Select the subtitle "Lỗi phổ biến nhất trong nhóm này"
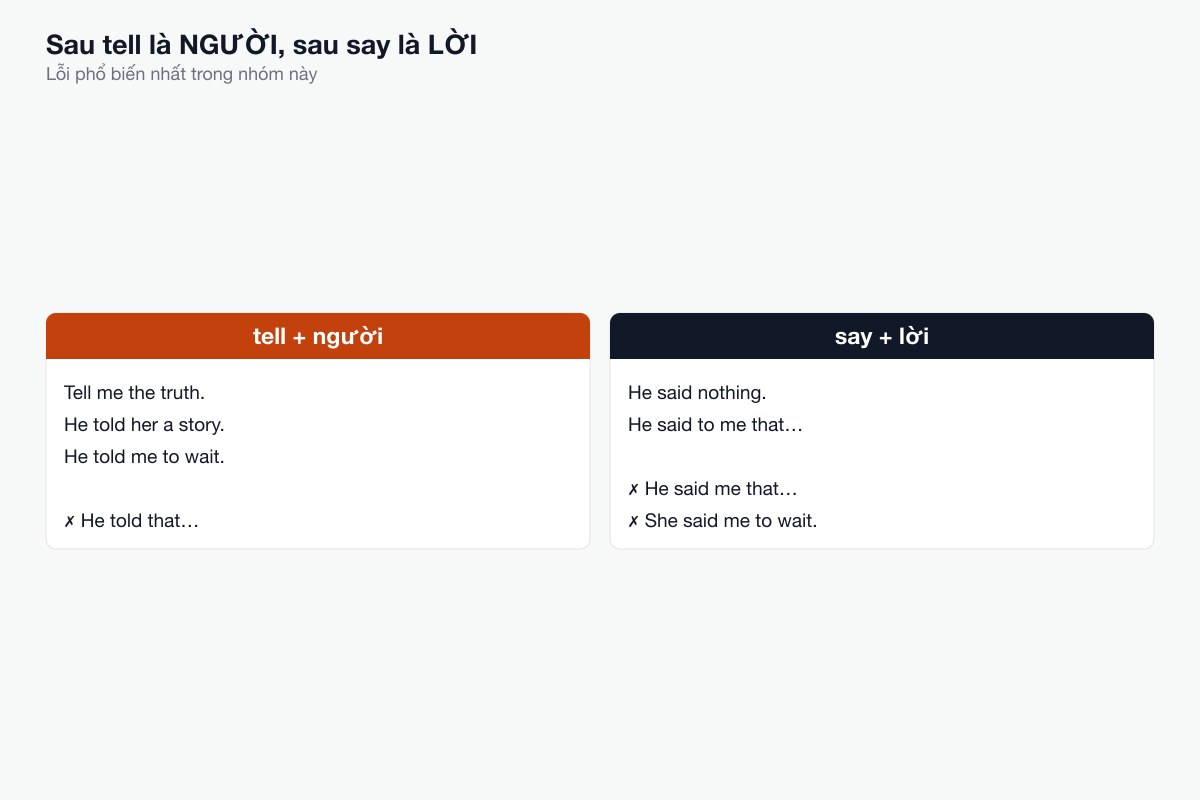Image resolution: width=1200 pixels, height=800 pixels. (181, 74)
